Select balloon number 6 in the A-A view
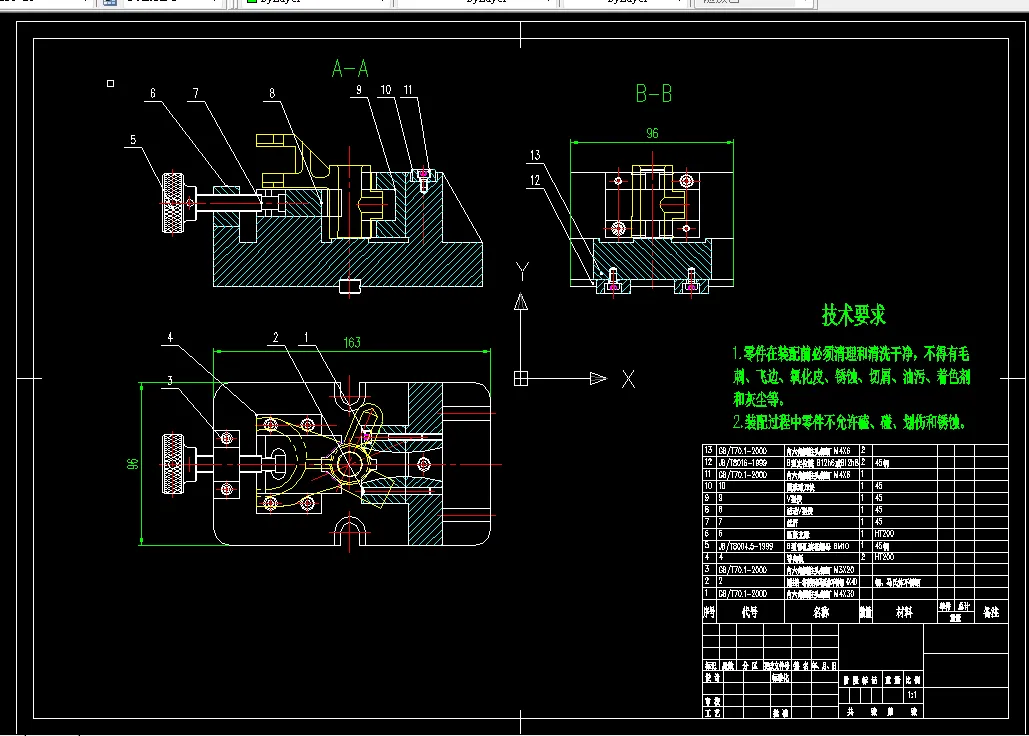This screenshot has width=1029, height=736. 153,93
